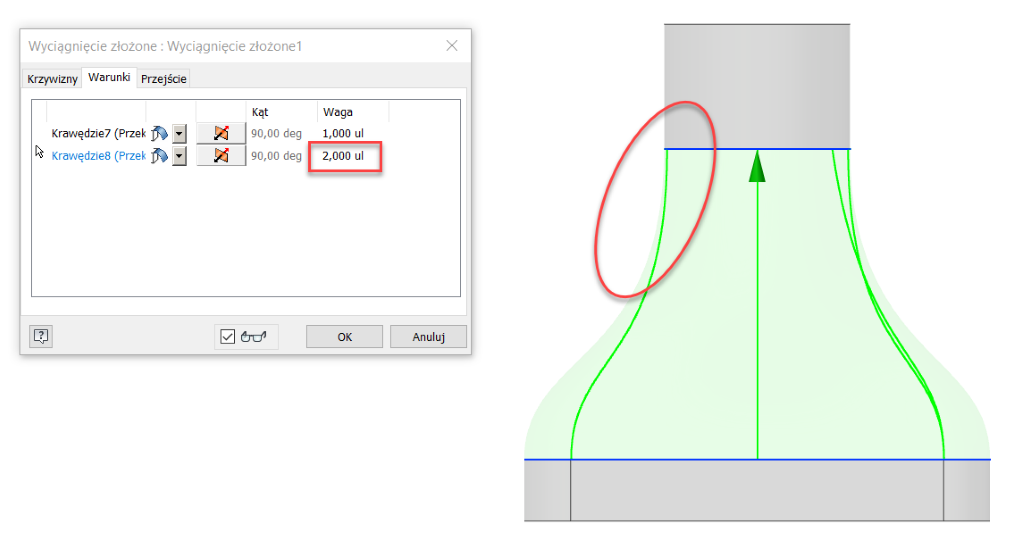1024x542 pixels.
Task: Edit the Waga value 1,000 ul
Action: tap(343, 133)
